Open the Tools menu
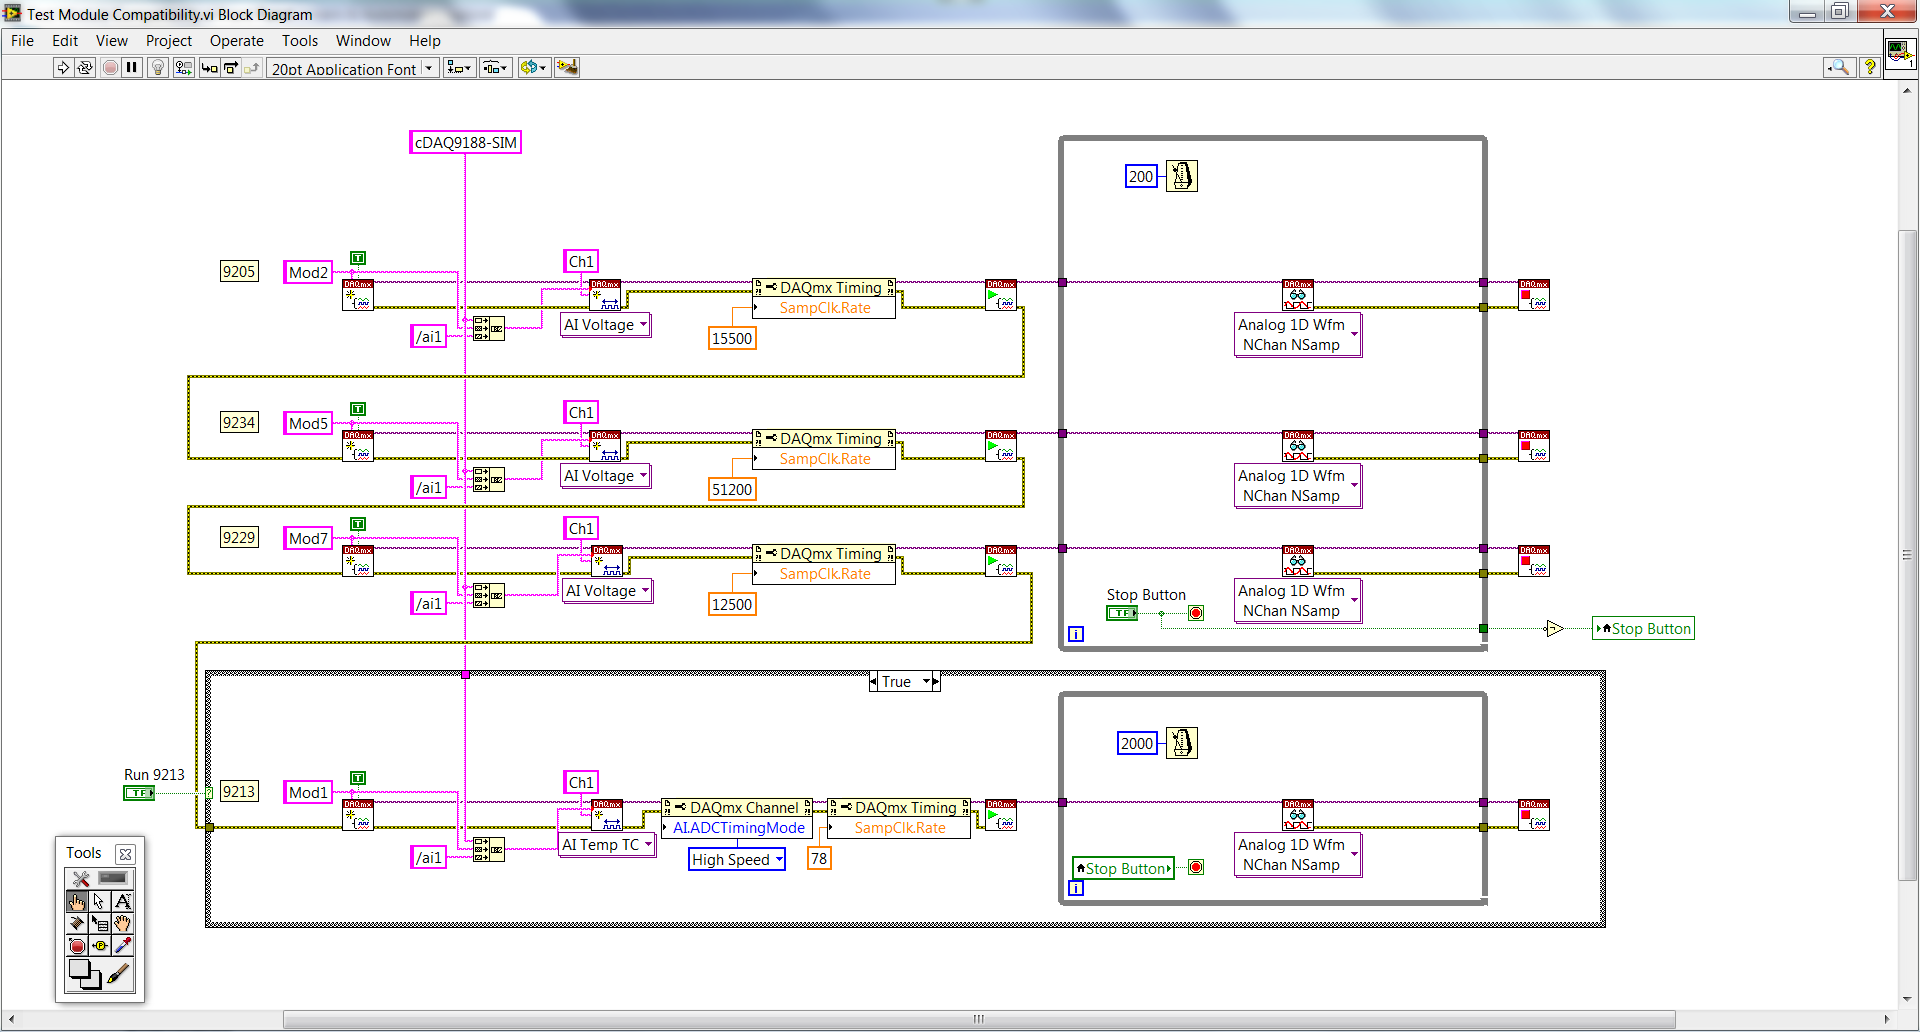1920x1032 pixels. (x=300, y=40)
